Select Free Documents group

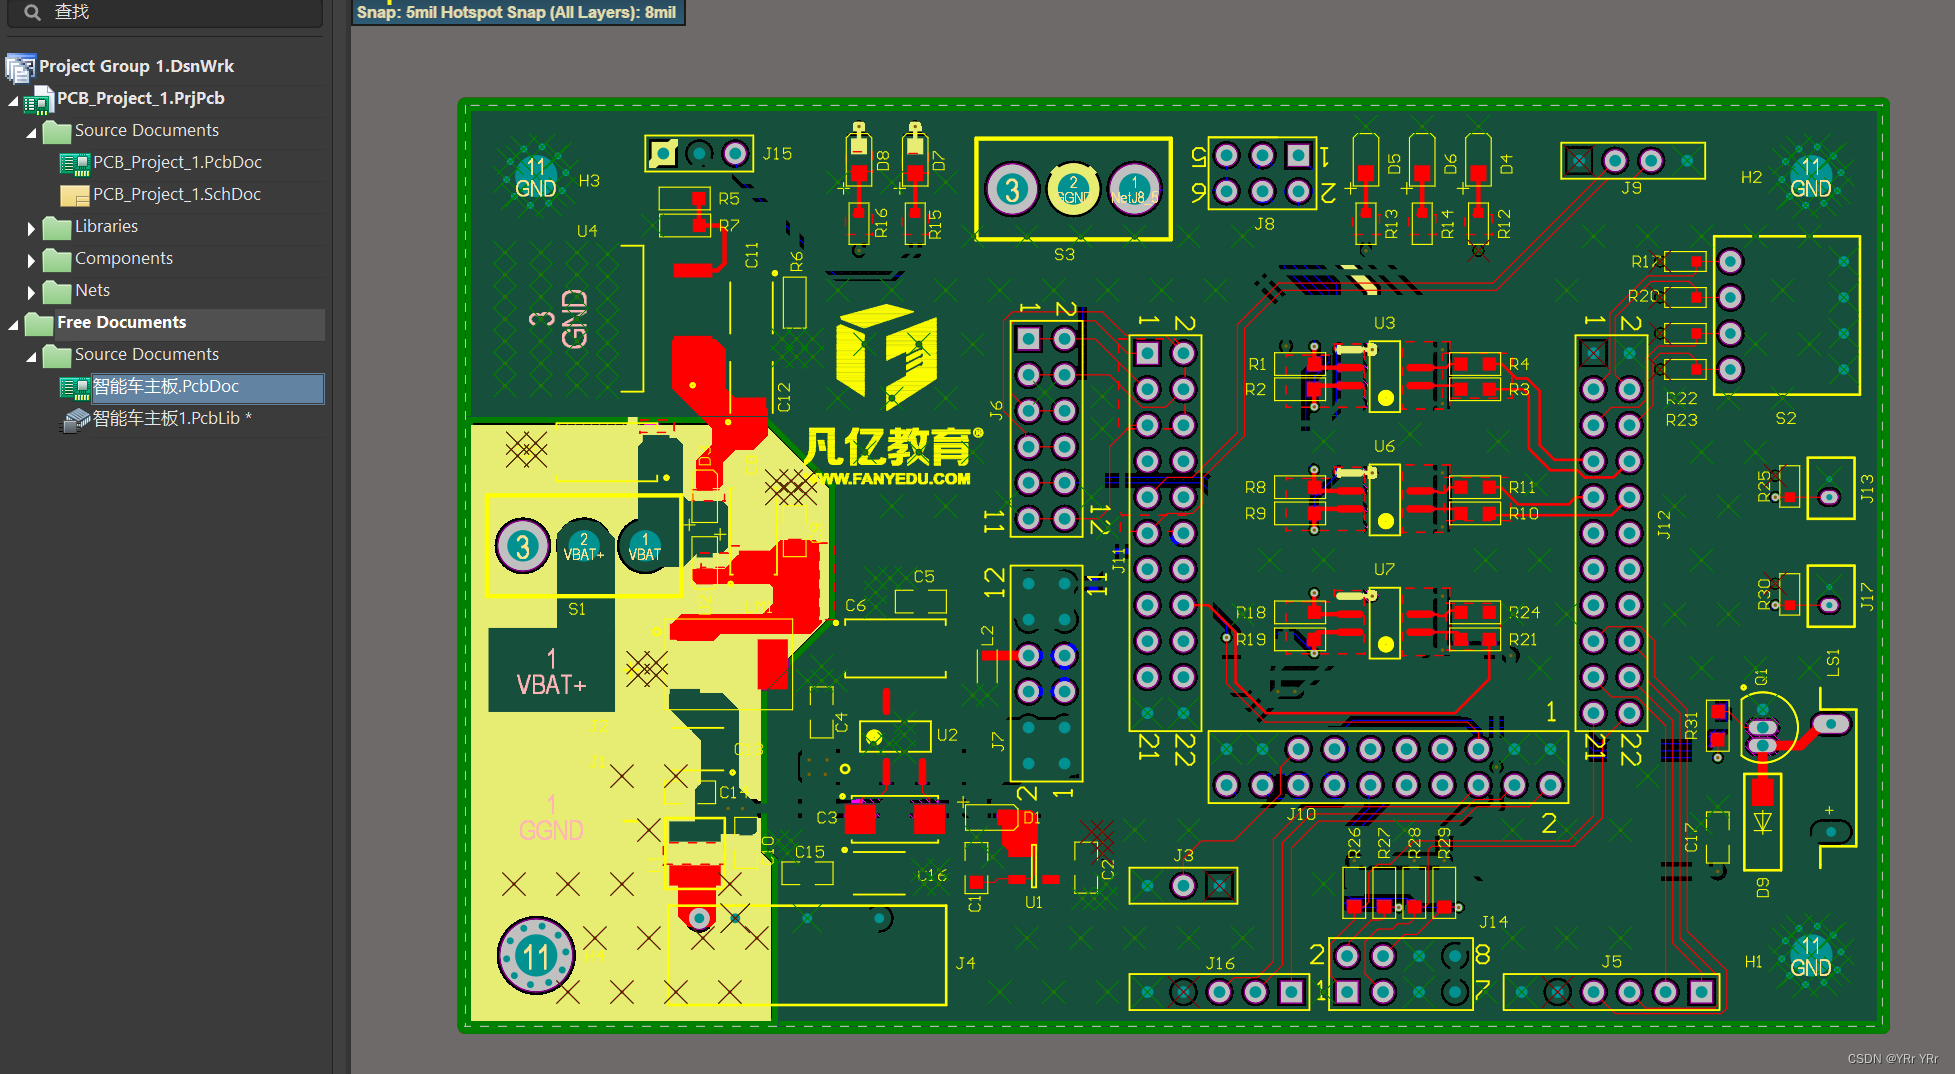pos(122,322)
